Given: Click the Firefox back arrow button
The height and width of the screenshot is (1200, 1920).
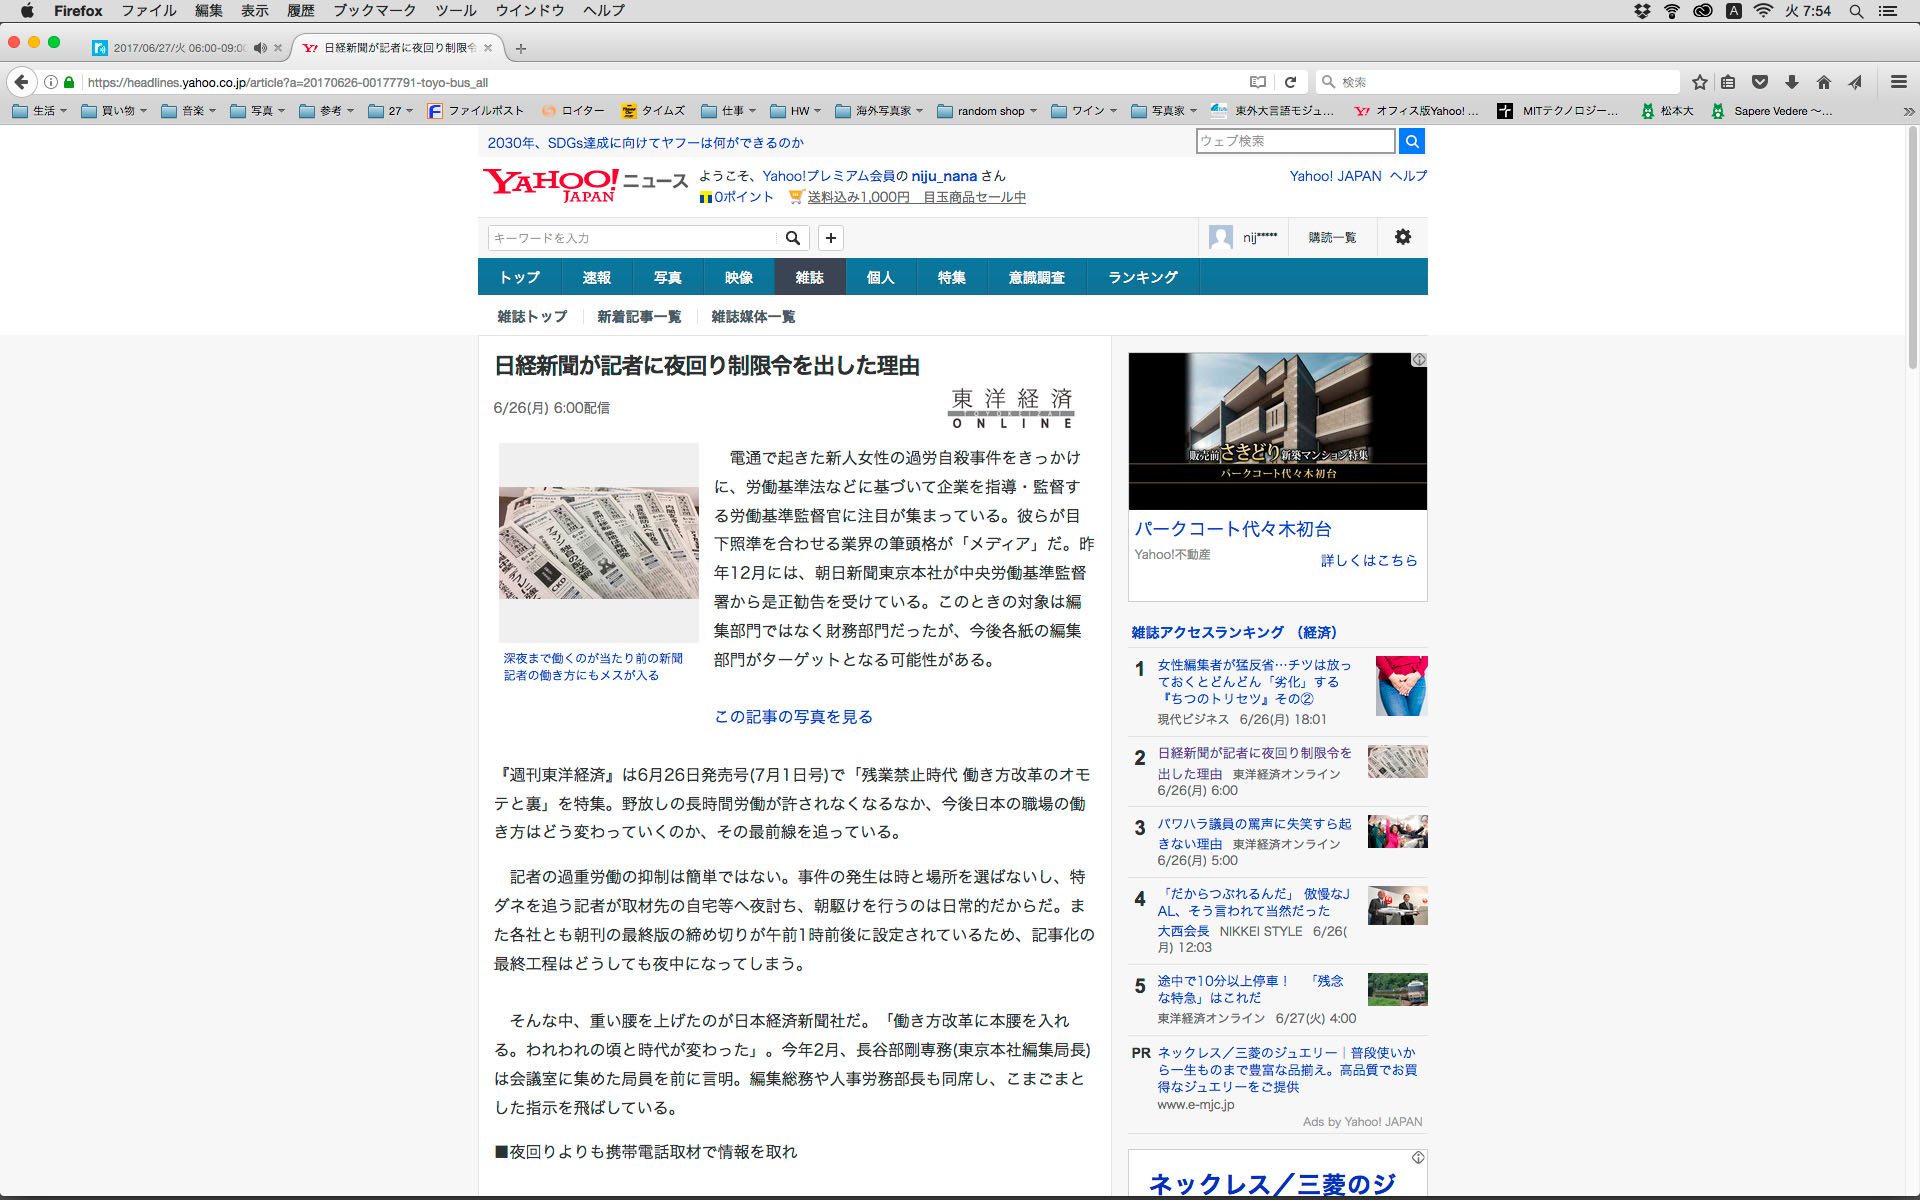Looking at the screenshot, I should [21, 82].
